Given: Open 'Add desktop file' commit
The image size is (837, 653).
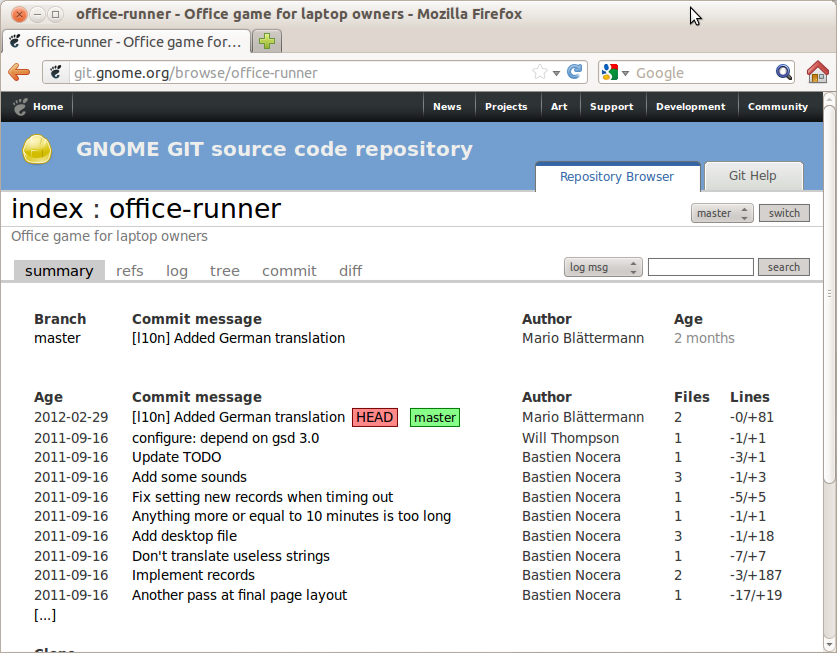Looking at the screenshot, I should tap(185, 536).
